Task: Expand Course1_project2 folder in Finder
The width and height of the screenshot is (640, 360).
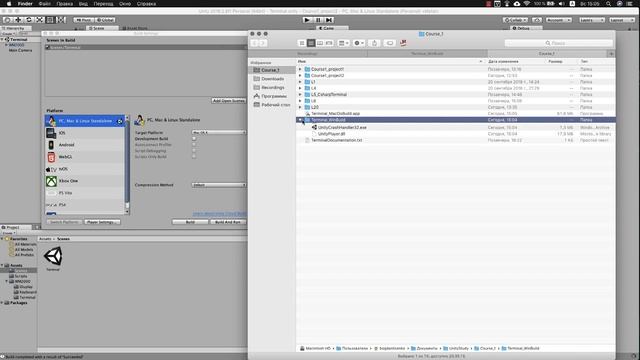Action: [x=300, y=76]
